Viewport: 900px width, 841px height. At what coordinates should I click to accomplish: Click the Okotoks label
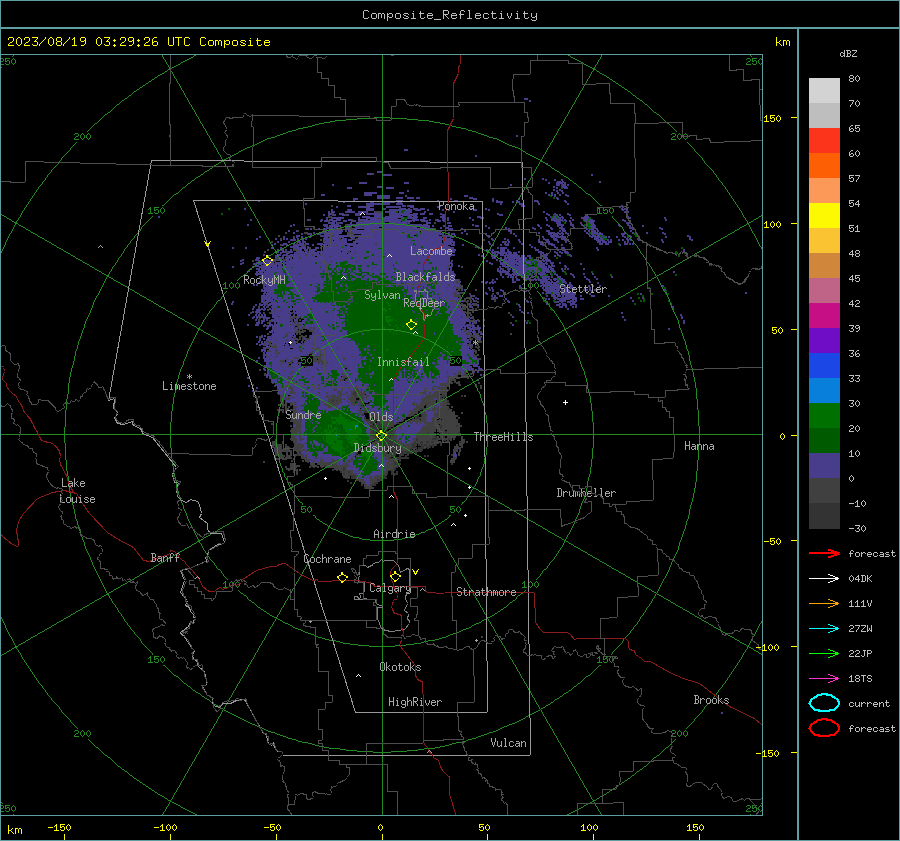(x=400, y=667)
